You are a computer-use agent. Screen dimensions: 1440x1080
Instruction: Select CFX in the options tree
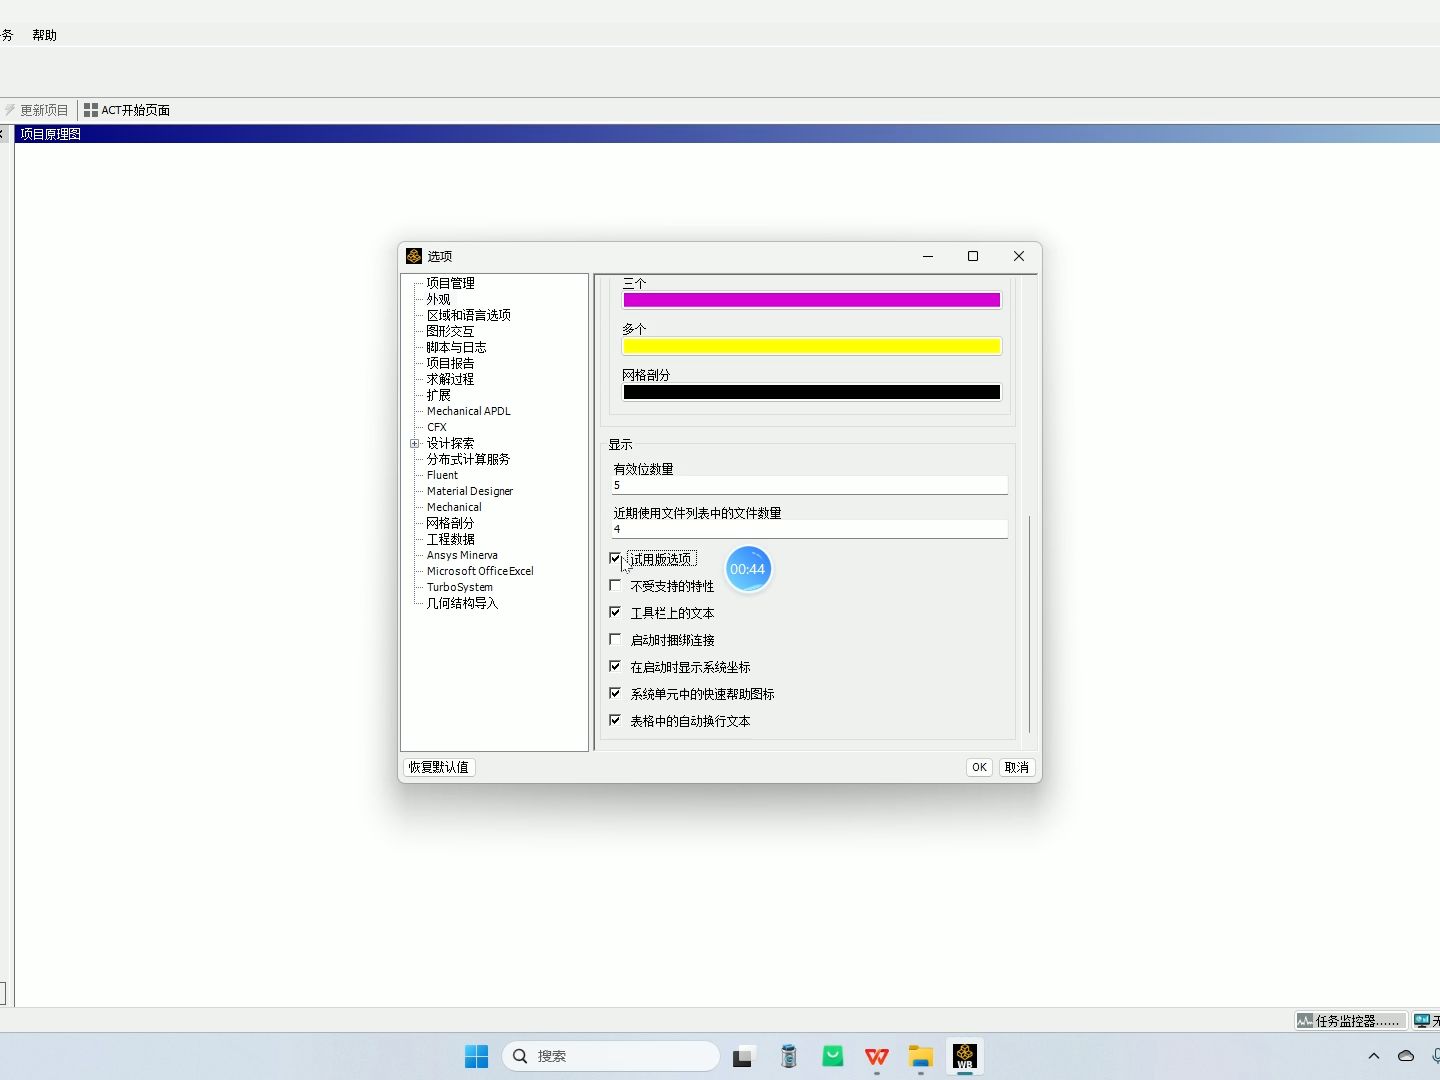[x=437, y=427]
